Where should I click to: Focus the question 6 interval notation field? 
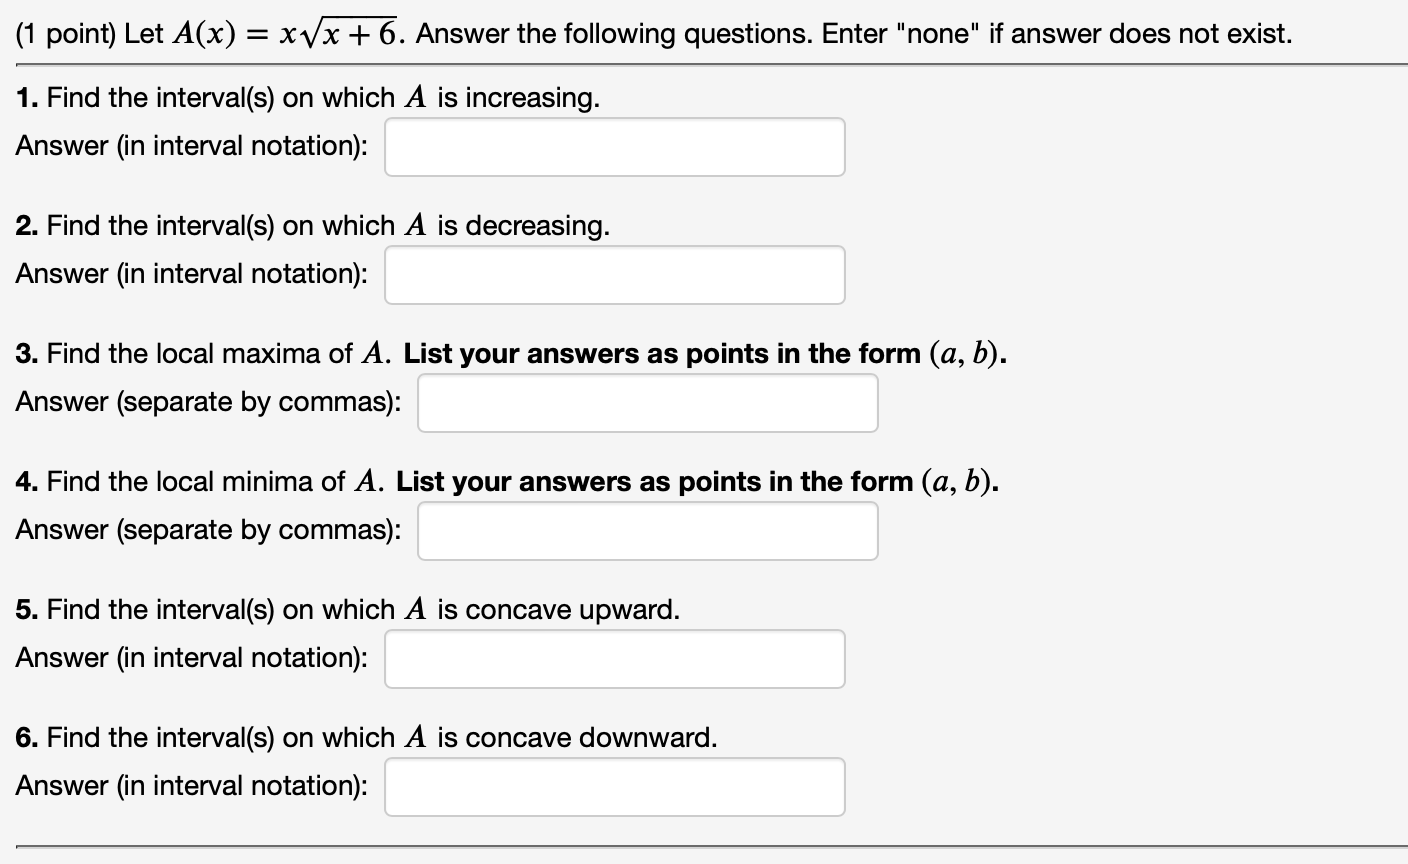click(x=614, y=786)
